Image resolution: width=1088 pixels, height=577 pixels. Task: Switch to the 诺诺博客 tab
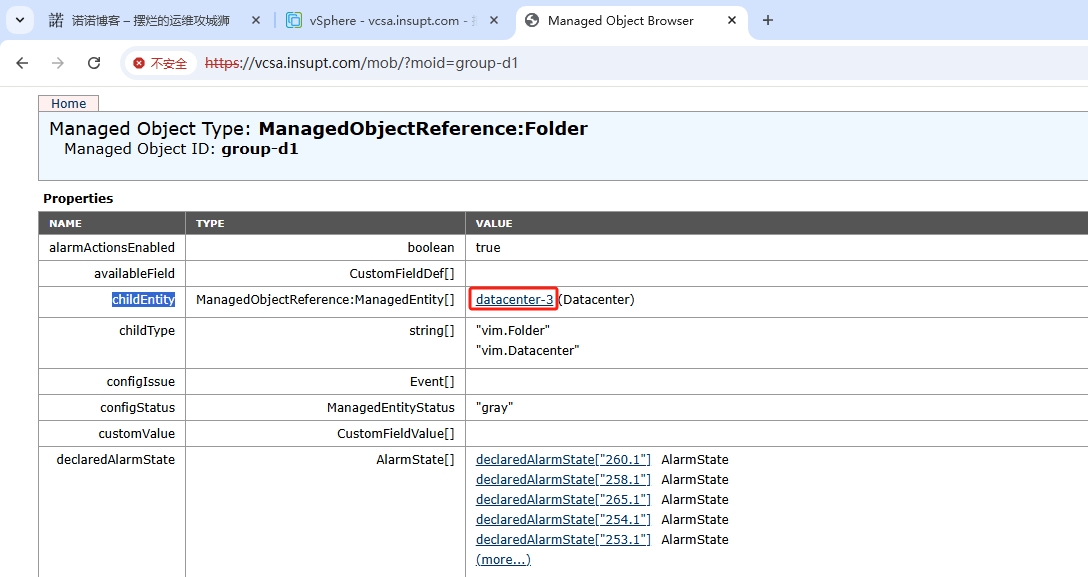click(150, 20)
